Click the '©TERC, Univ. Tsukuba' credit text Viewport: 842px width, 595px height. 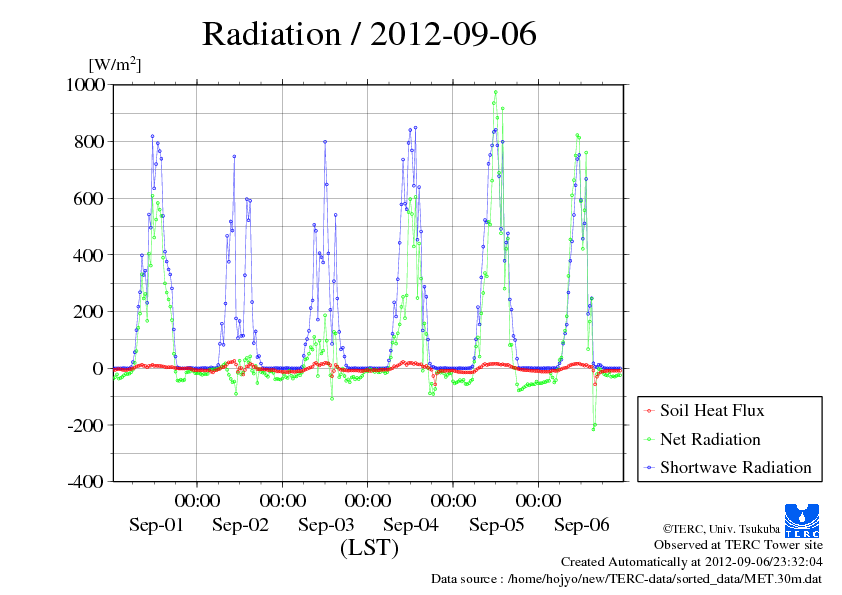click(x=721, y=529)
